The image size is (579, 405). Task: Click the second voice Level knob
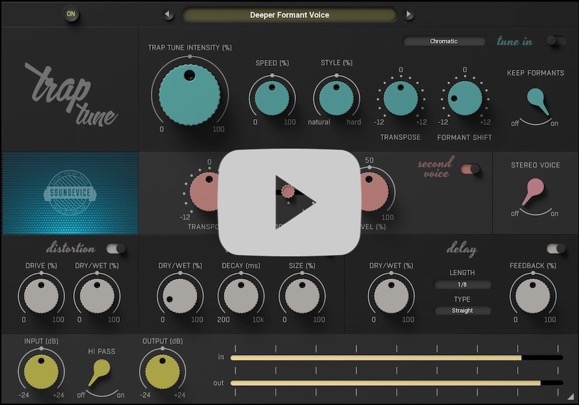[x=374, y=192]
